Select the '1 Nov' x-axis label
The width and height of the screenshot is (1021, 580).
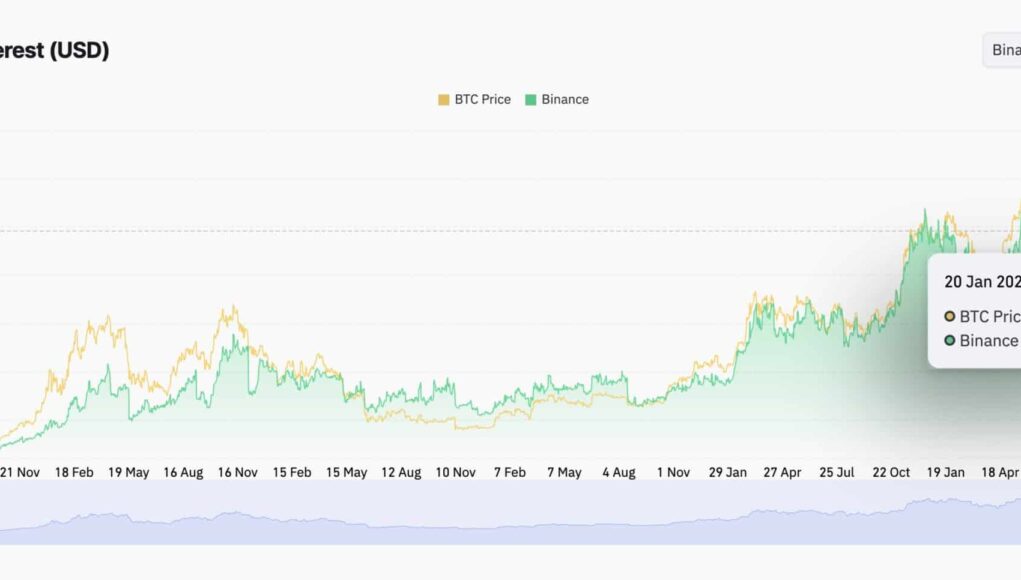tap(672, 472)
